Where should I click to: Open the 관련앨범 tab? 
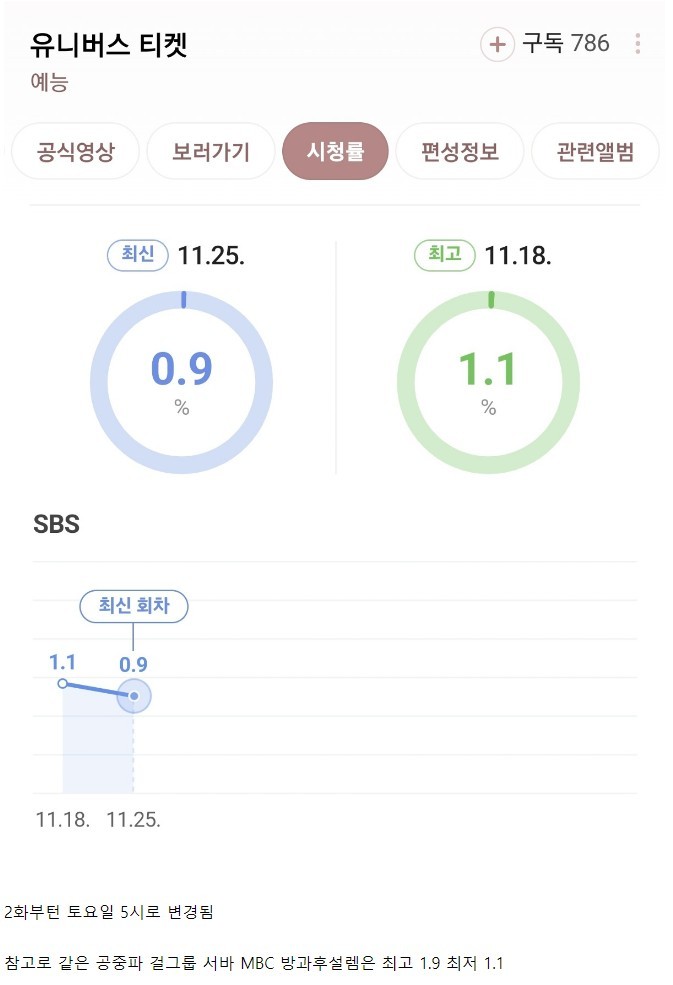point(596,151)
